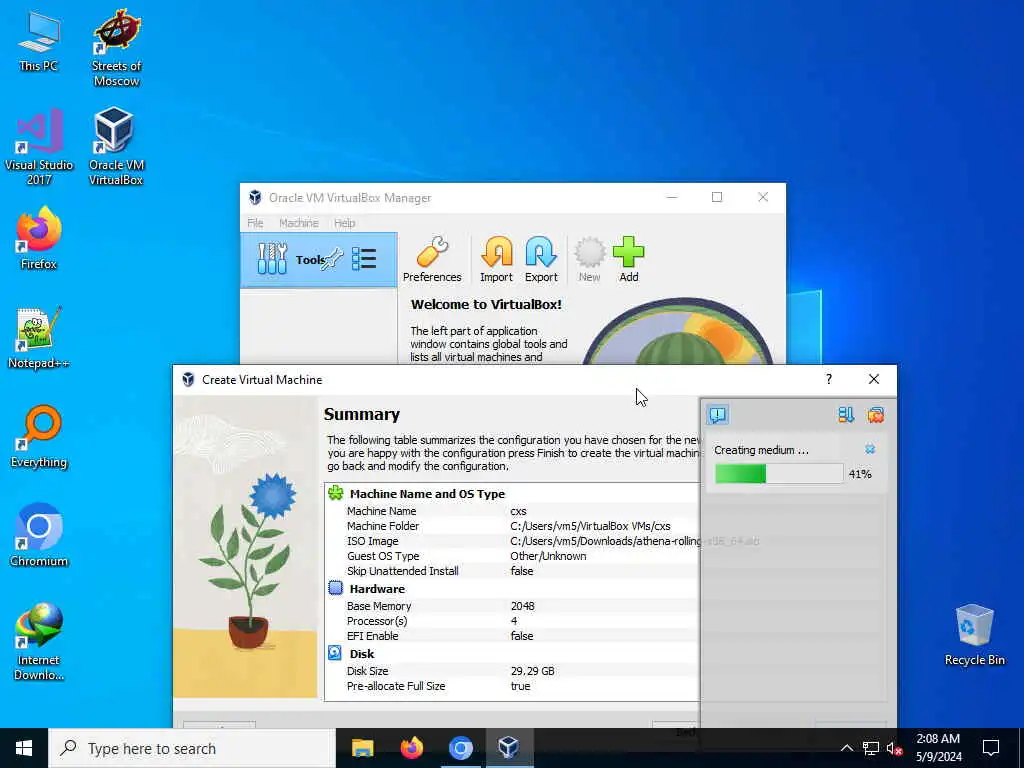Open the Tools list menu icon
This screenshot has height=768, width=1024.
pos(364,259)
